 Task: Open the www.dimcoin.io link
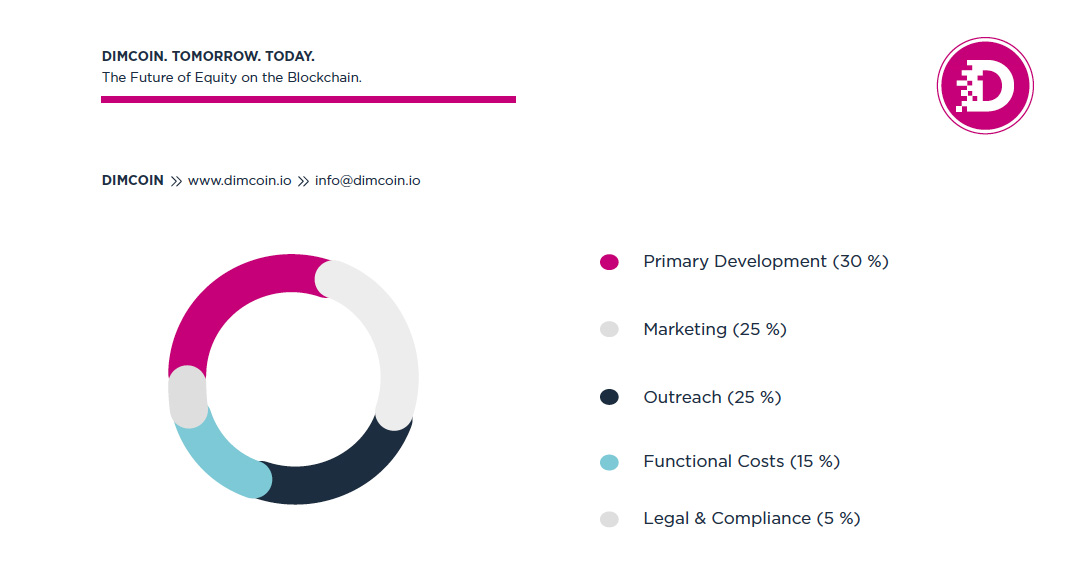pos(240,180)
